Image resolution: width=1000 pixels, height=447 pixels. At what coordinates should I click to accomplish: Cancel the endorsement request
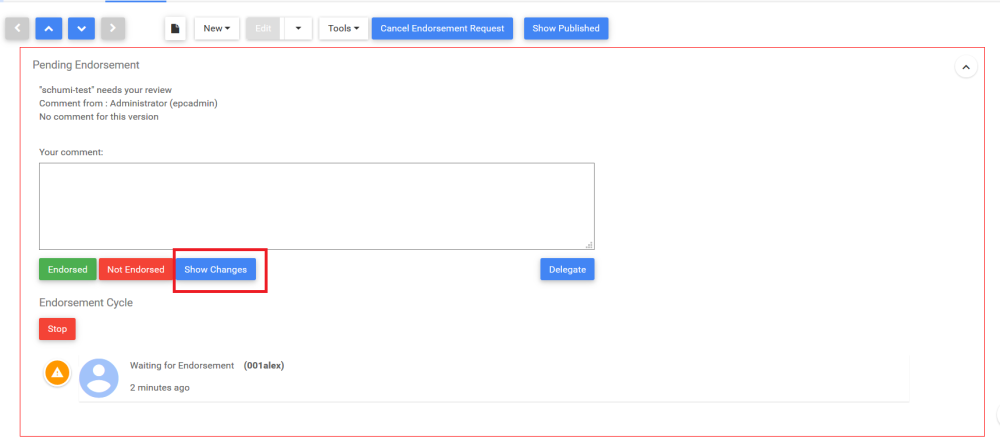[442, 28]
